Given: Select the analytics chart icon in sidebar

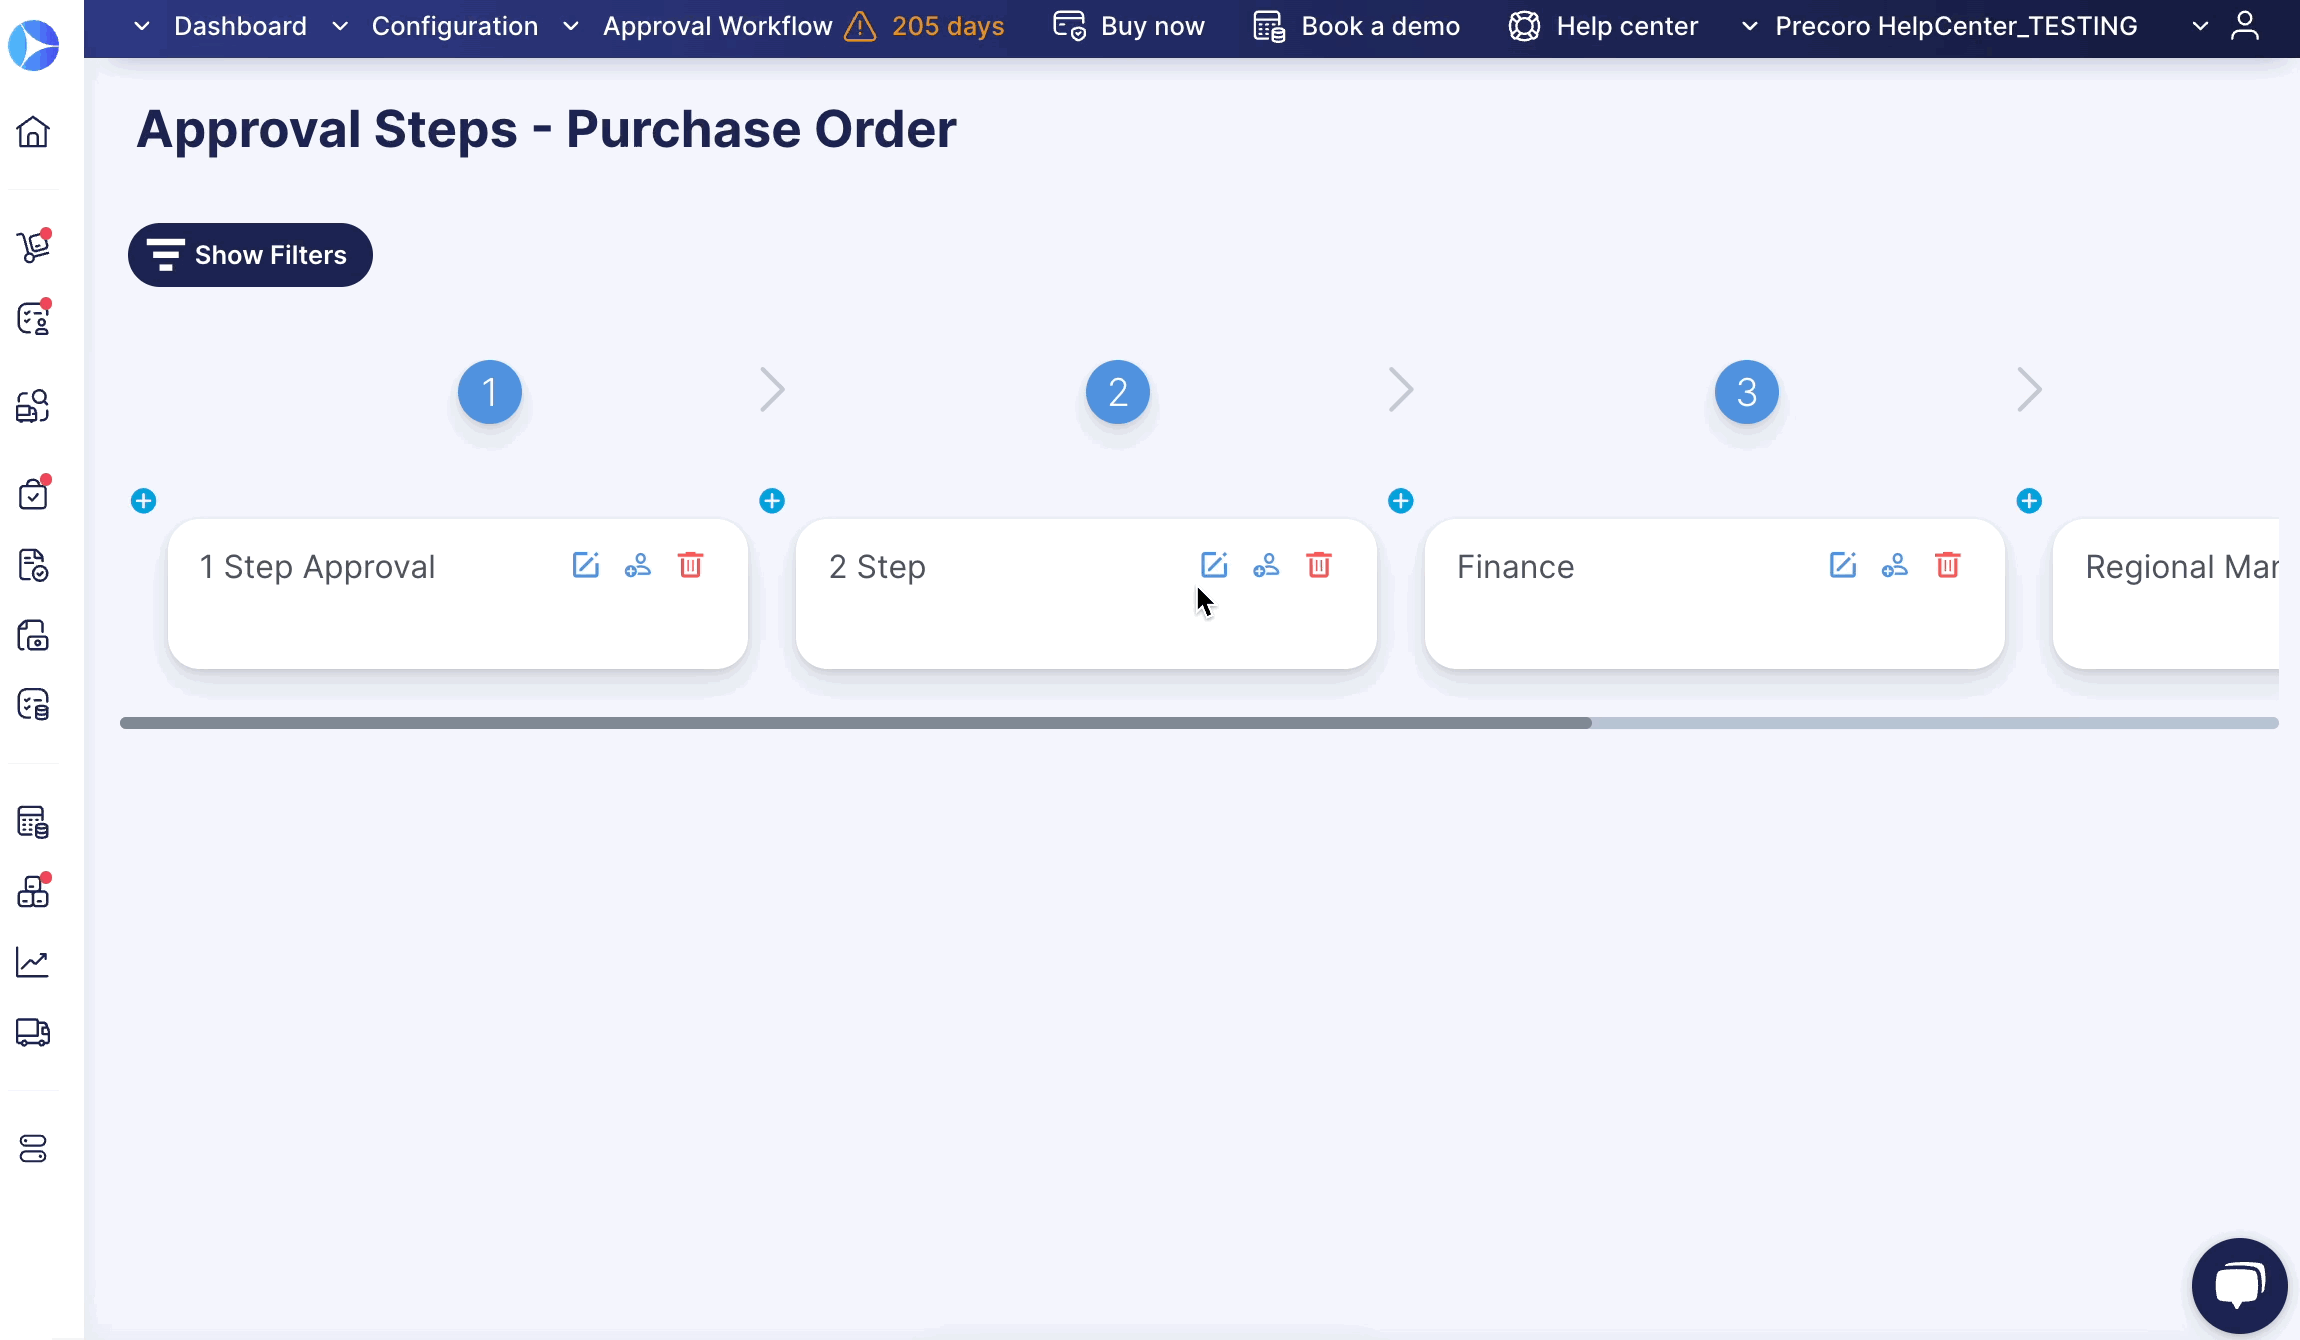Looking at the screenshot, I should coord(34,961).
